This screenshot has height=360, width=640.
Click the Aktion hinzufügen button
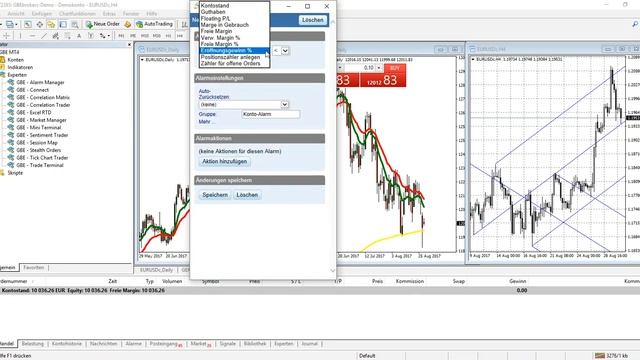click(x=224, y=162)
